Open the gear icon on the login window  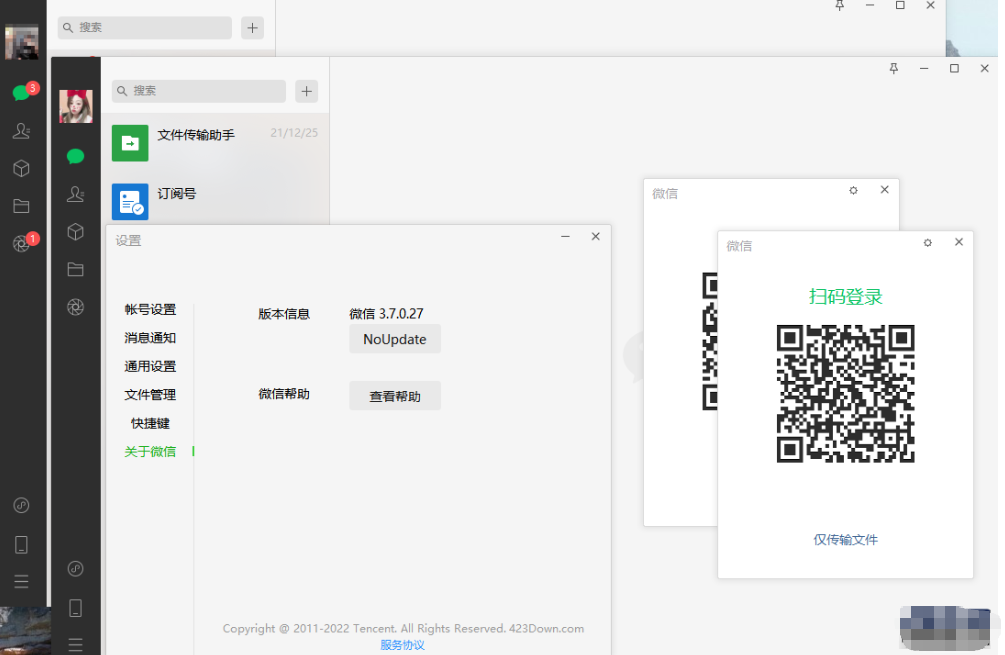coord(927,242)
